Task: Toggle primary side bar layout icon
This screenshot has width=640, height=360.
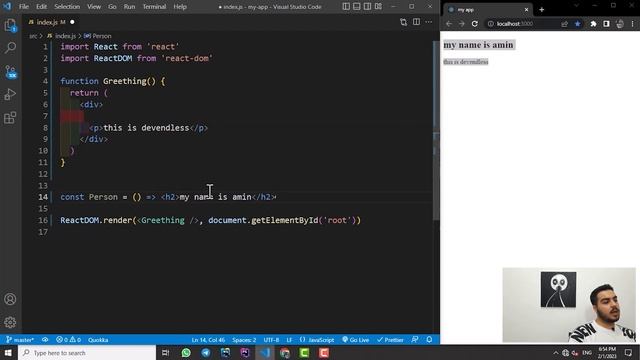Action: click(x=346, y=7)
